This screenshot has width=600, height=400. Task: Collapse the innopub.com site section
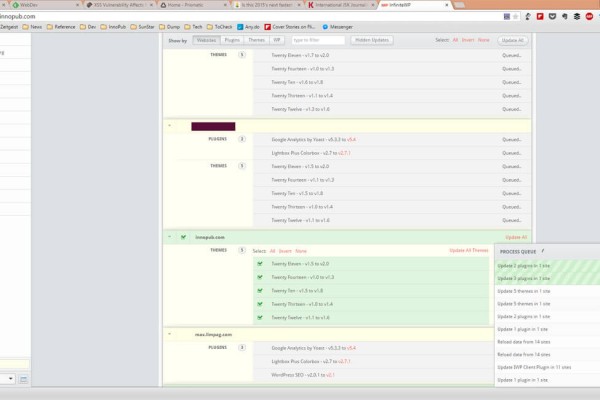click(170, 237)
